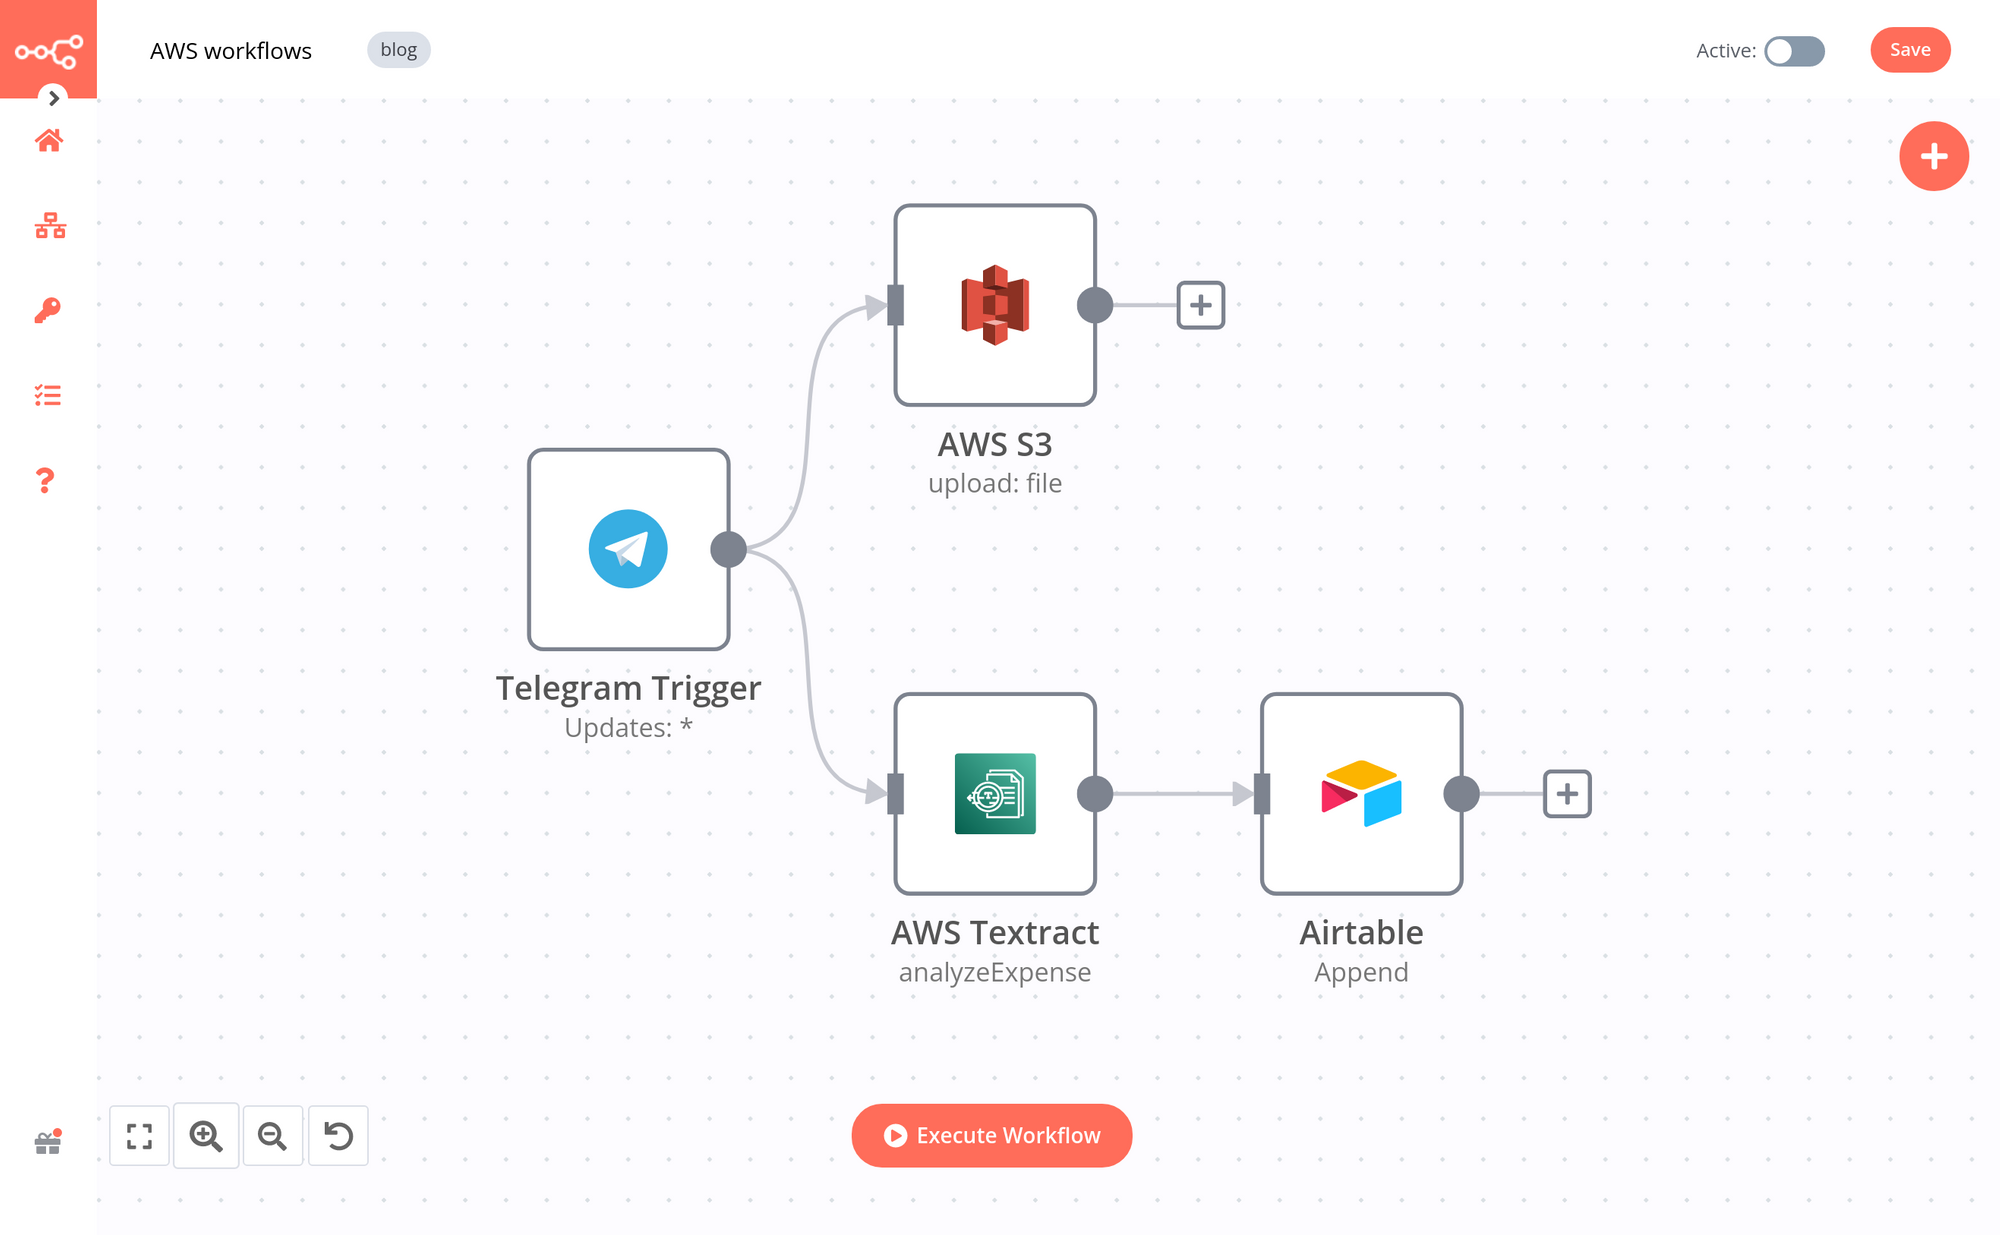
Task: Select the Telegram Trigger node
Action: pyautogui.click(x=629, y=549)
